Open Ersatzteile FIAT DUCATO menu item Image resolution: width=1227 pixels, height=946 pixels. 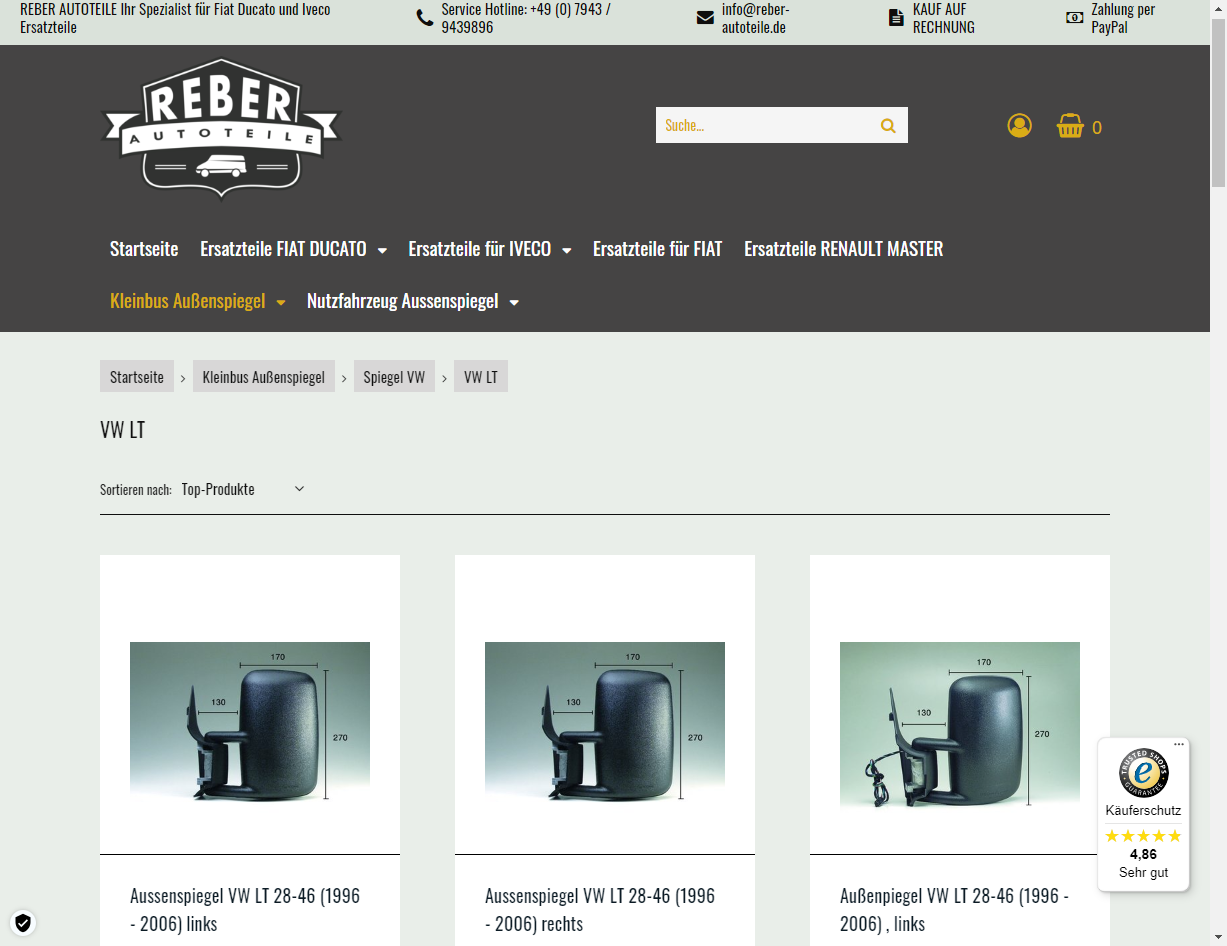pyautogui.click(x=283, y=249)
